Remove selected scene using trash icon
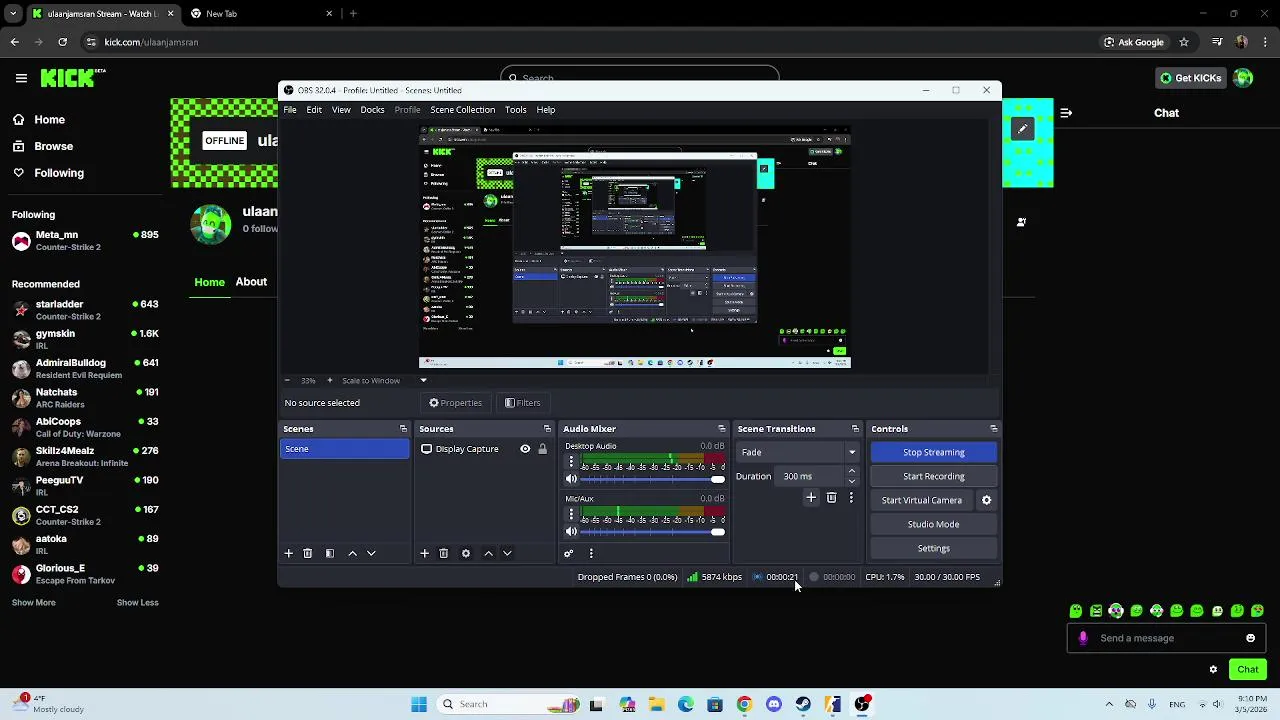Screen dimensions: 1280x720 tap(308, 553)
